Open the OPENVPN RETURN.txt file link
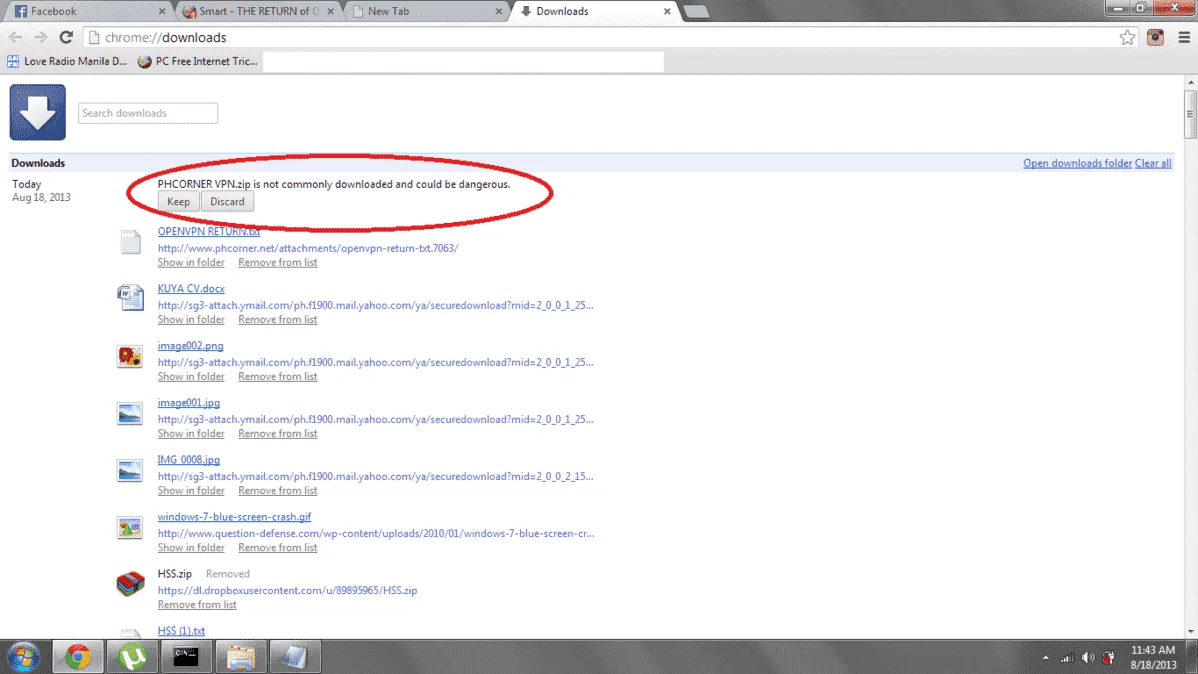 209,231
